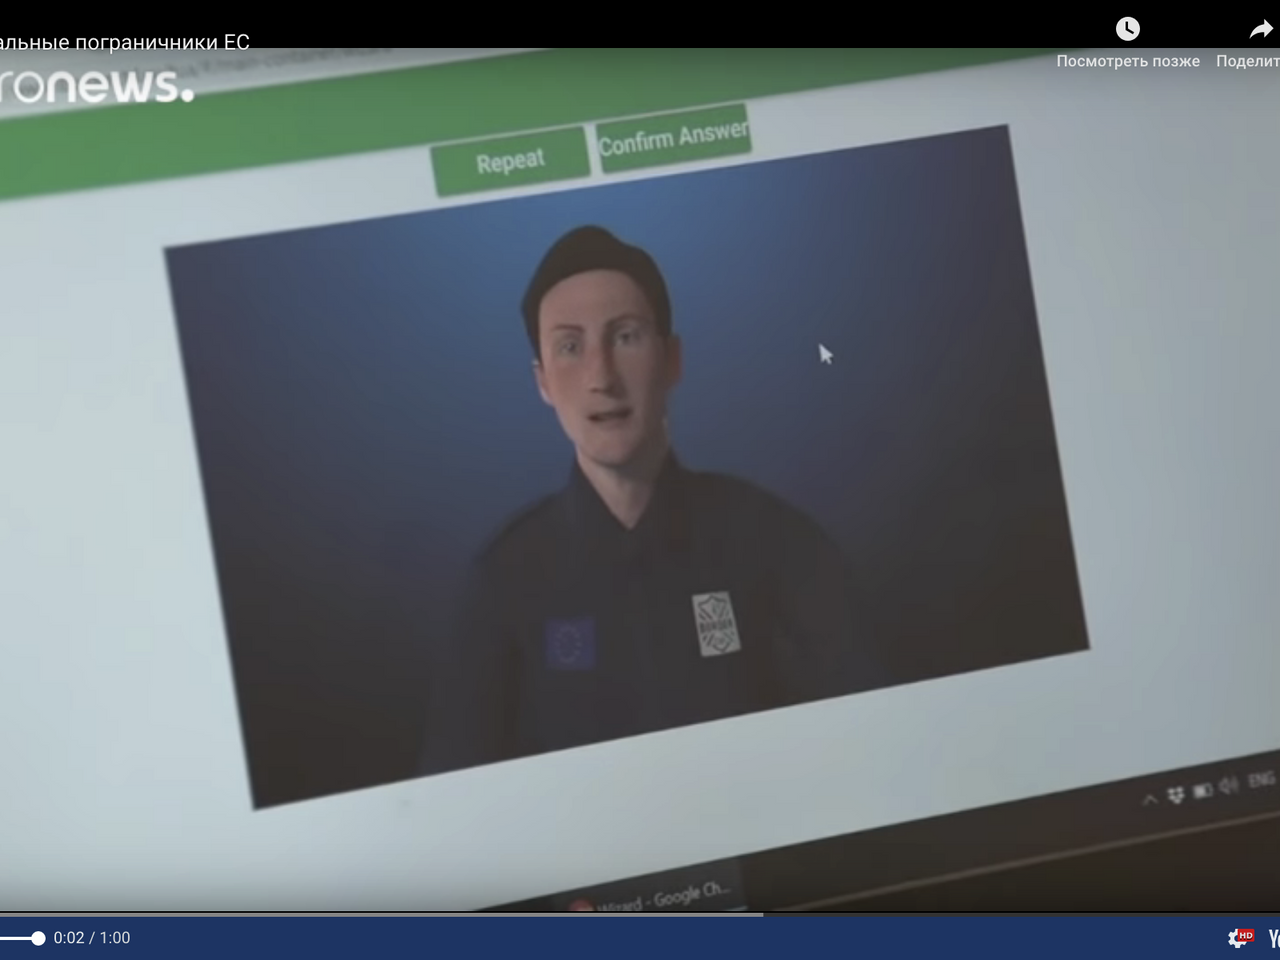Click the green Repeat button in the video
Image resolution: width=1280 pixels, height=960 pixels.
pos(510,160)
